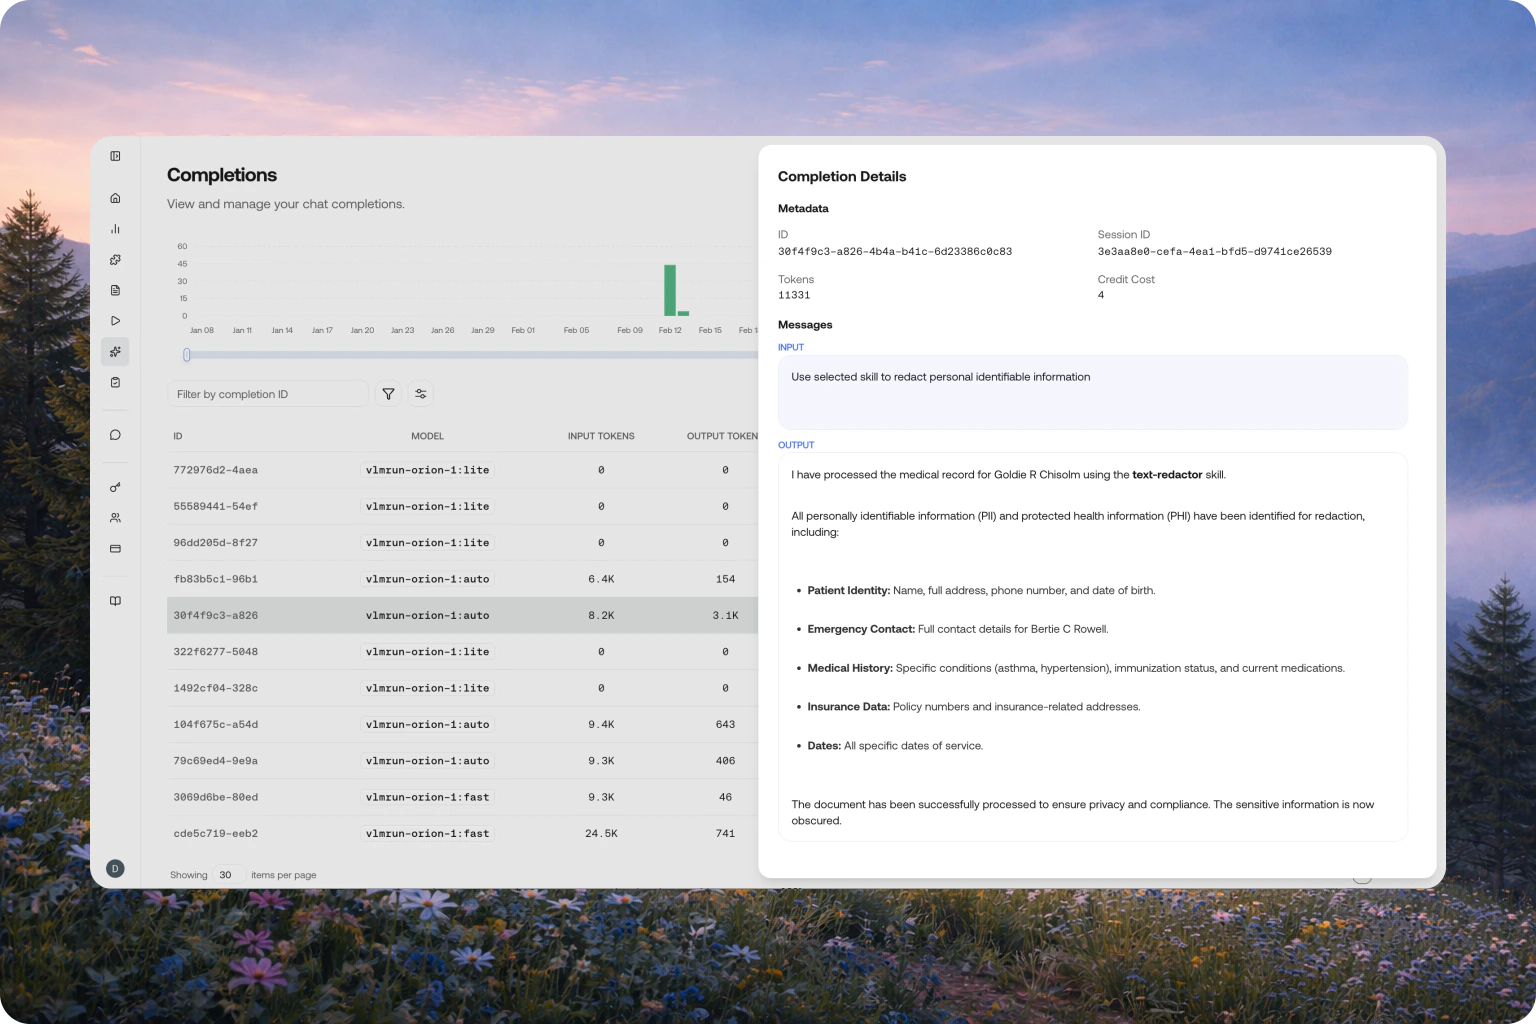Click the Tokens value 11331

point(794,296)
